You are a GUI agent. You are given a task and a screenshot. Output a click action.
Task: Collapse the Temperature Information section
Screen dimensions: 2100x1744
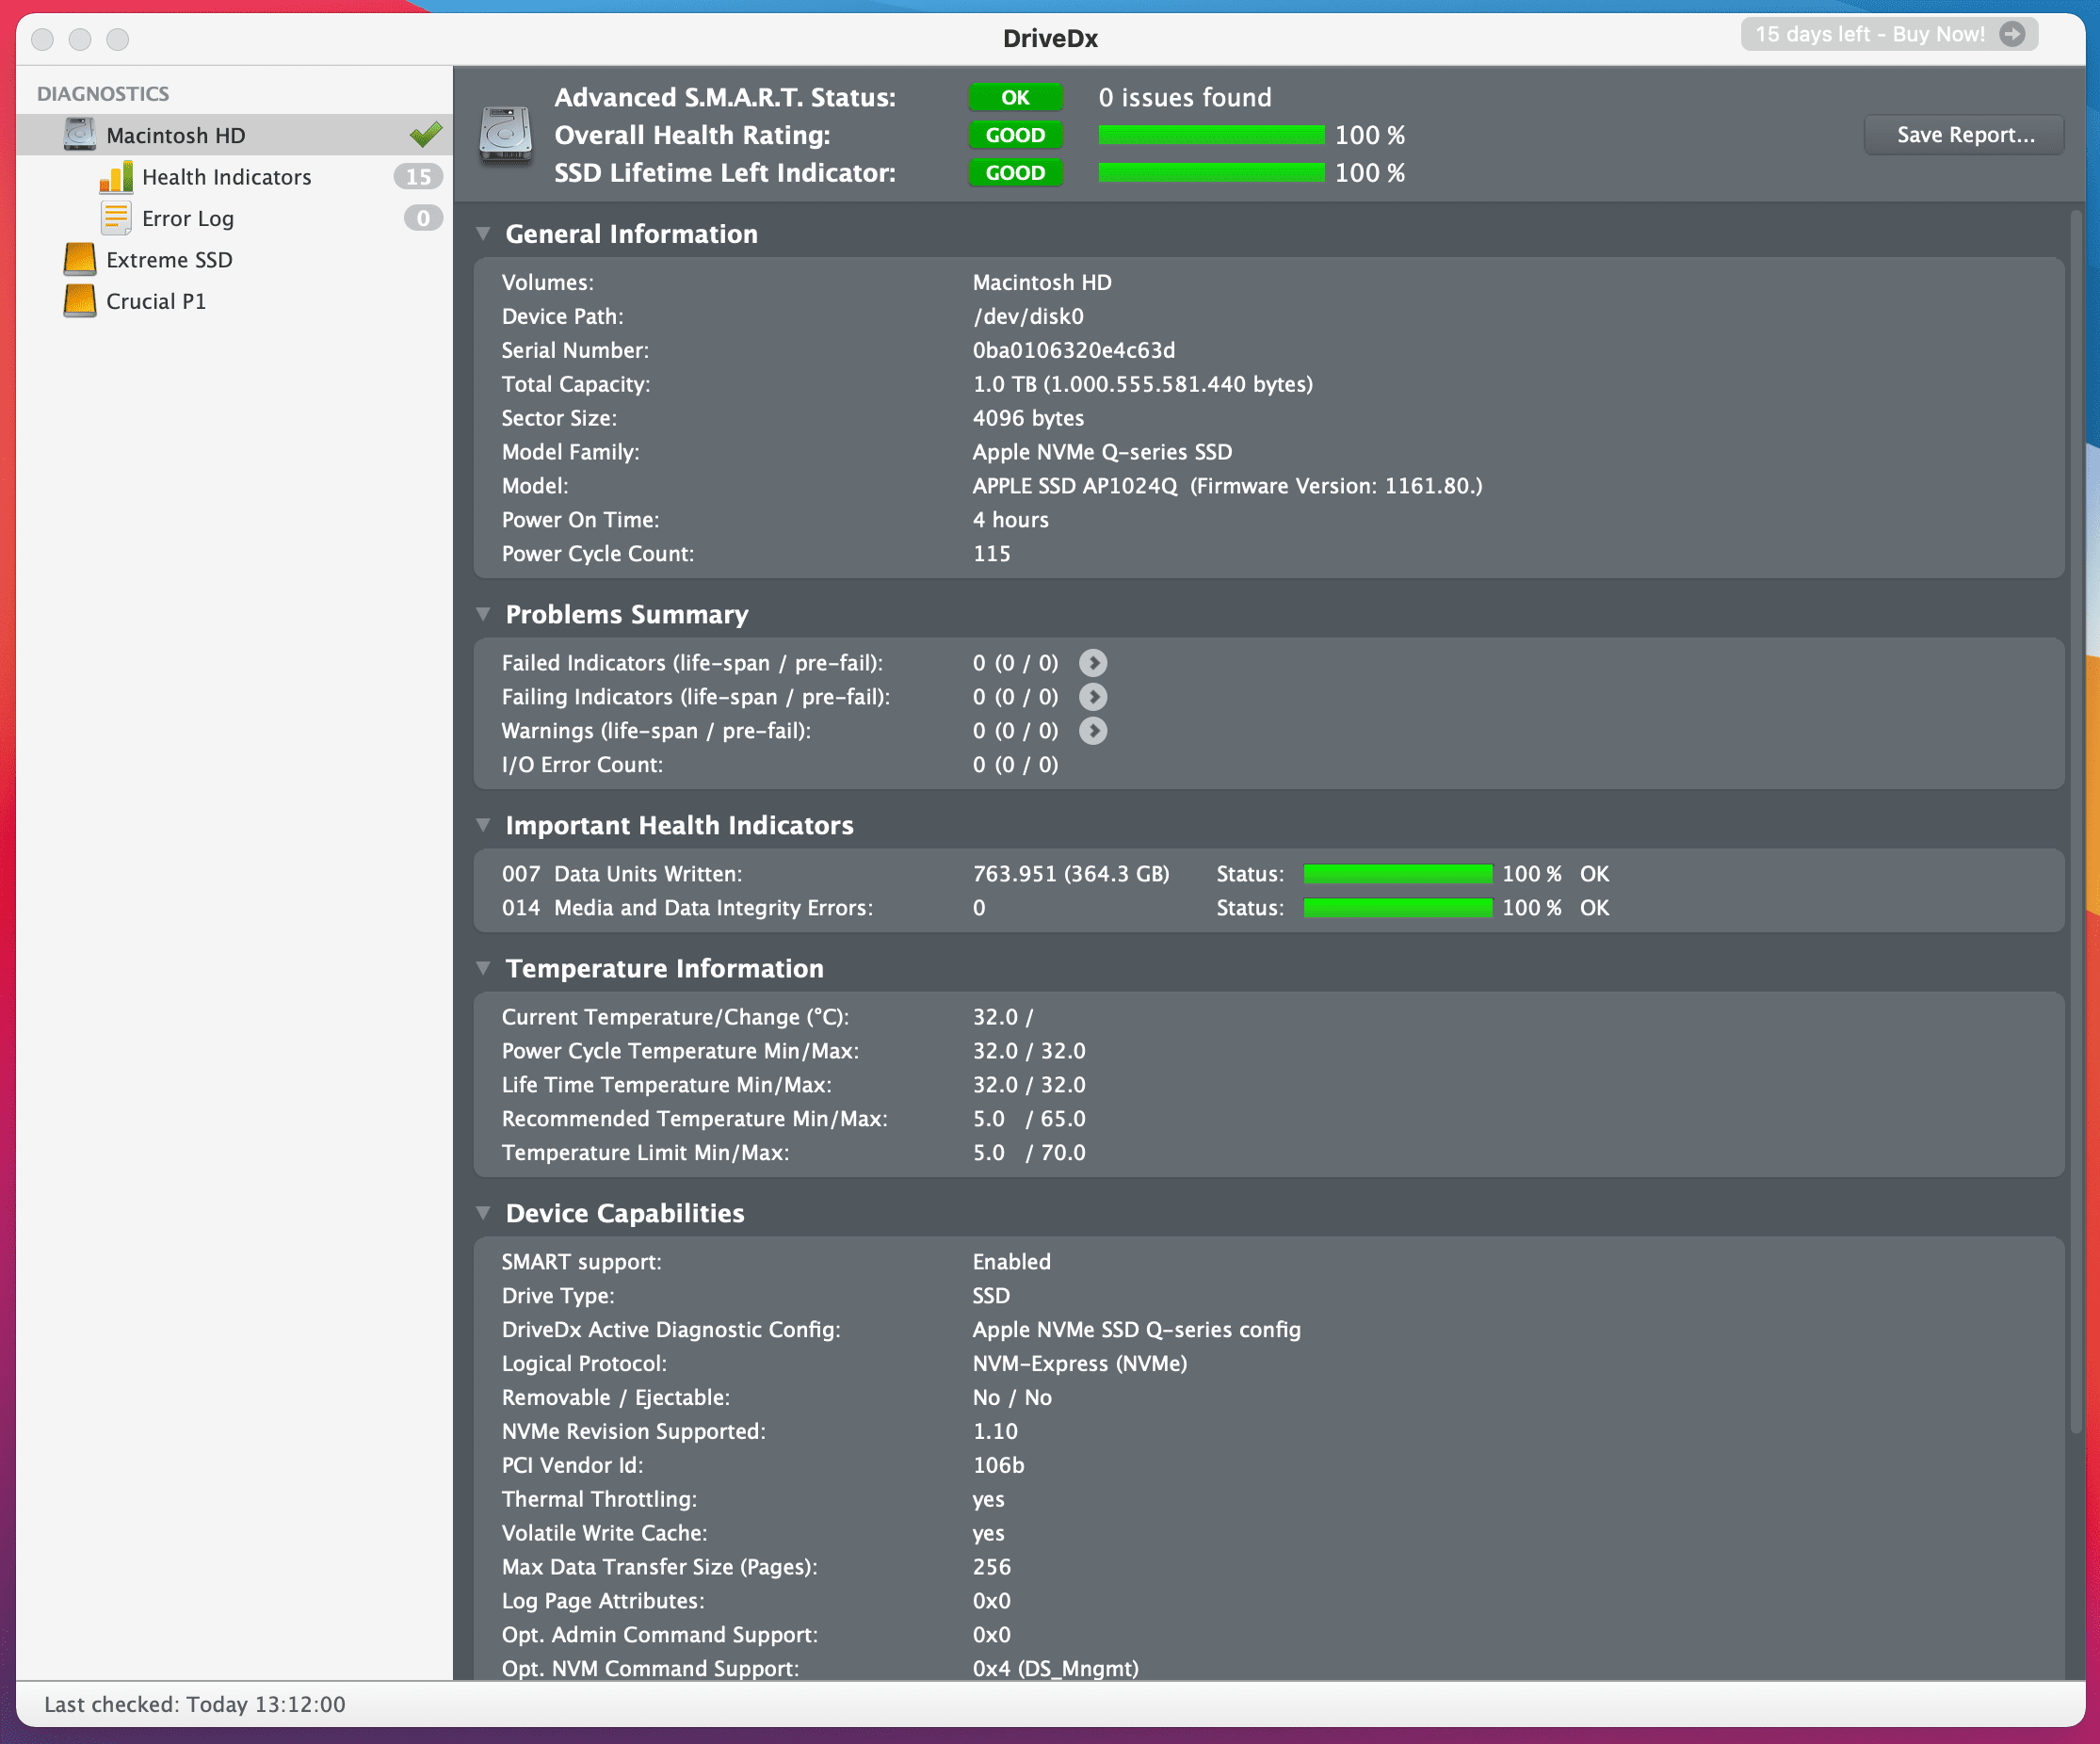[484, 968]
